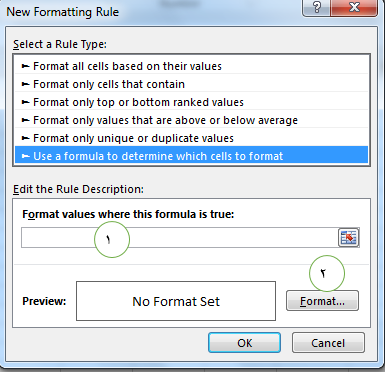Click inside the formula input box

[x=180, y=238]
